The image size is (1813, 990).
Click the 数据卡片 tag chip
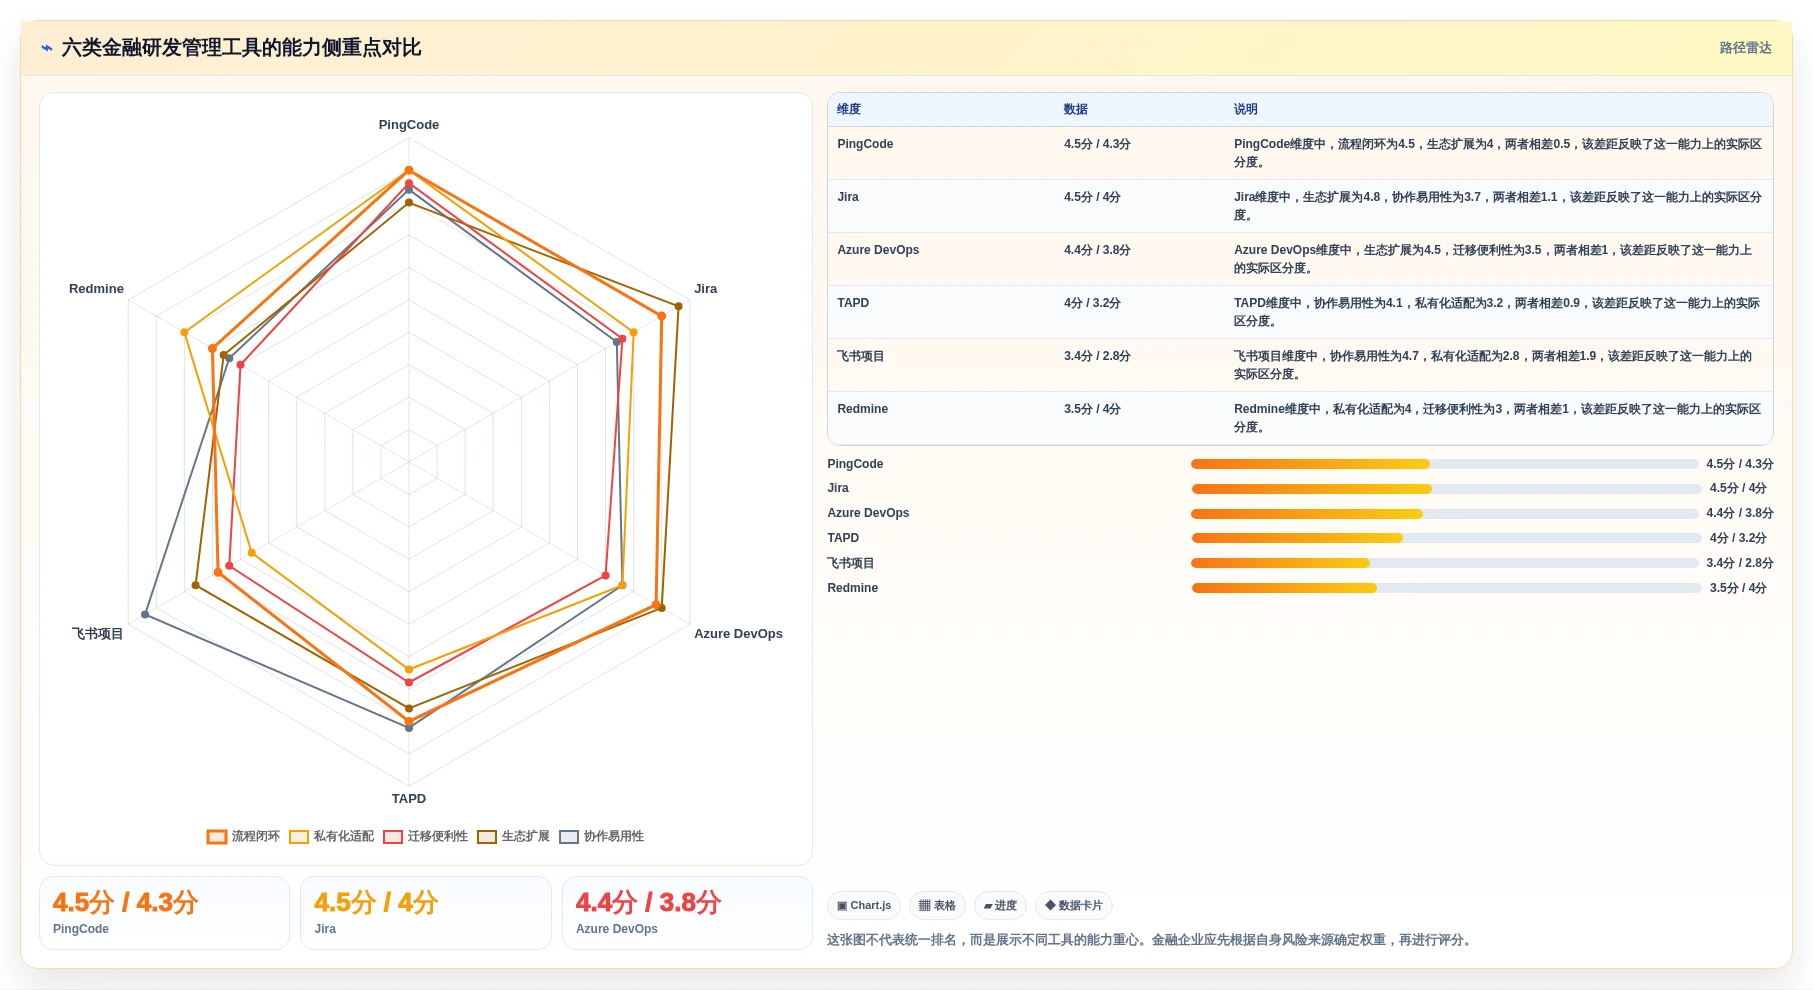pyautogui.click(x=1074, y=906)
